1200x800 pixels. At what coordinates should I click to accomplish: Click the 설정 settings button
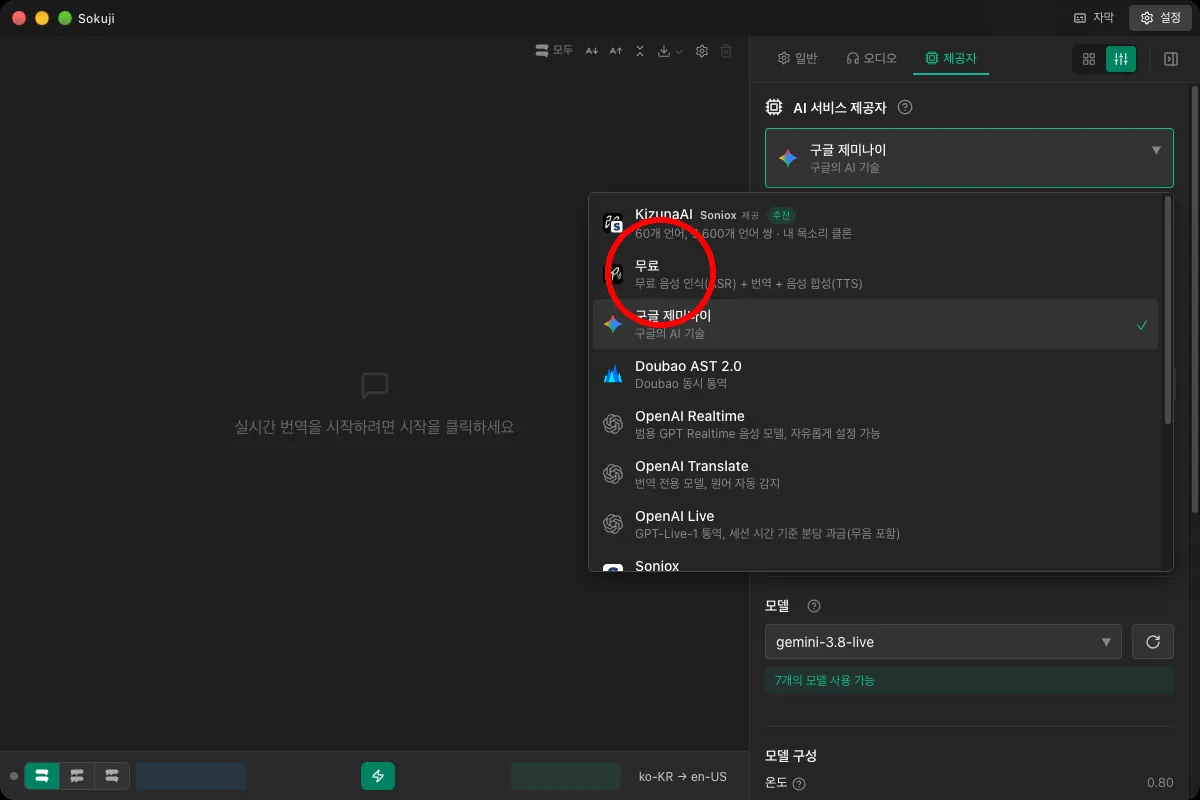tap(1160, 18)
